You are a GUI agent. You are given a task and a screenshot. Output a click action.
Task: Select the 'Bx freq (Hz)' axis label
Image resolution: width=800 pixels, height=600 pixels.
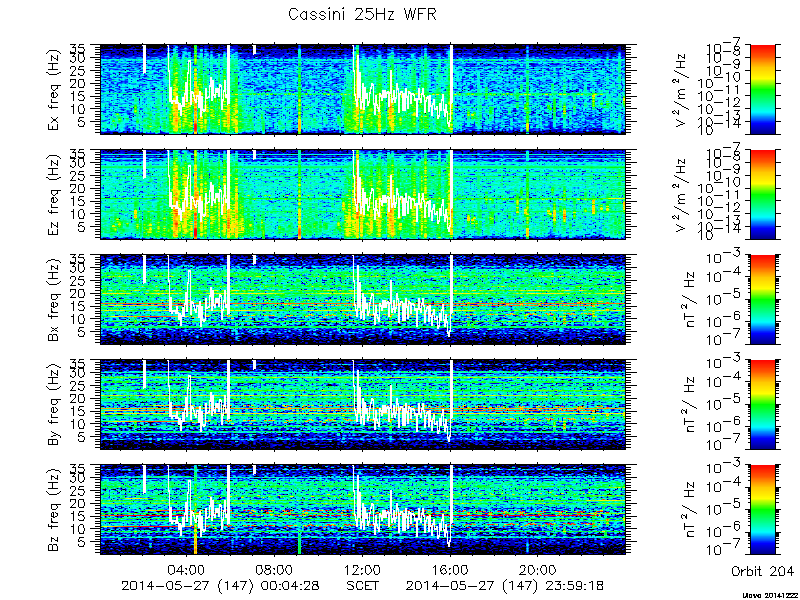[54, 300]
